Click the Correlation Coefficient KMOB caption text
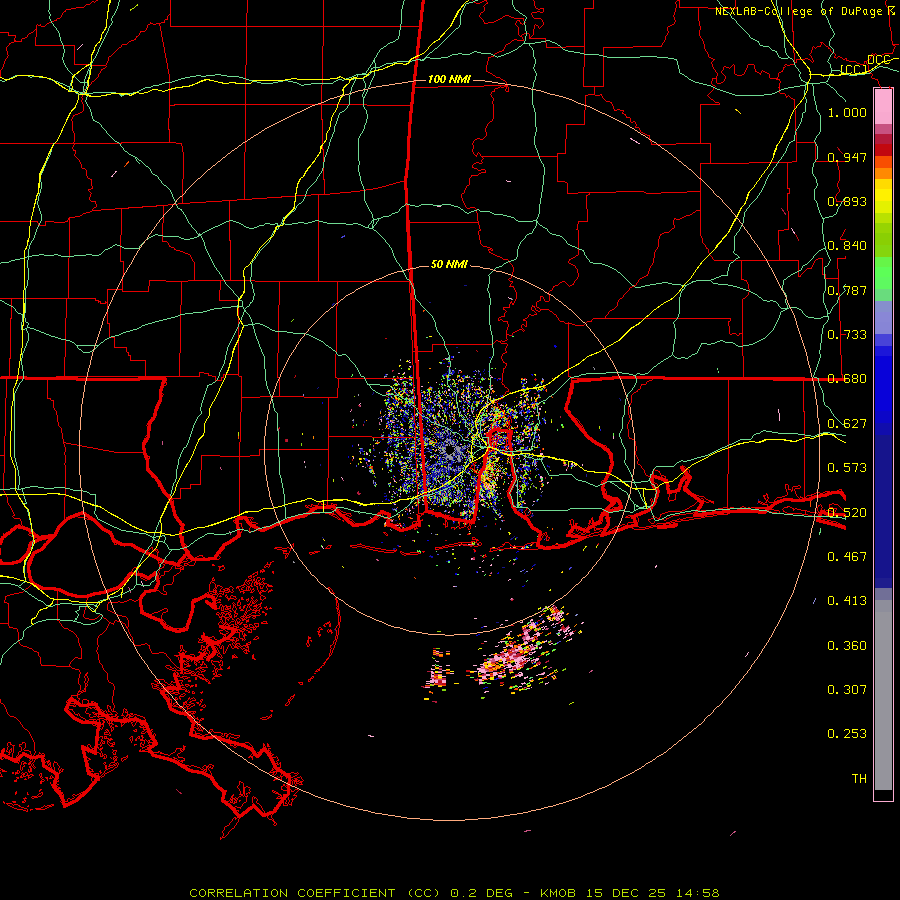900x900 pixels. pyautogui.click(x=454, y=893)
